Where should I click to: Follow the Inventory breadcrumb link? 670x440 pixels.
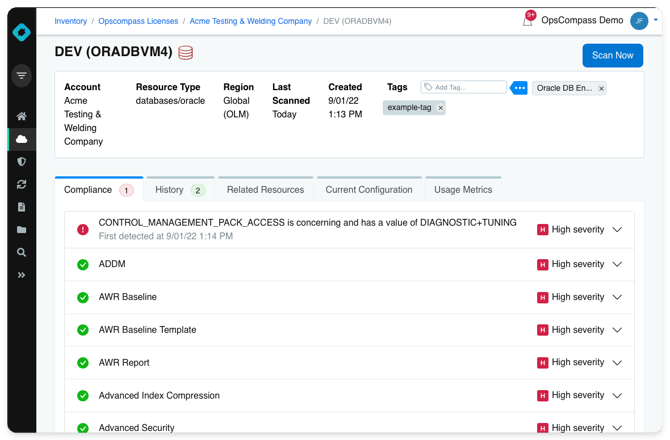point(71,21)
